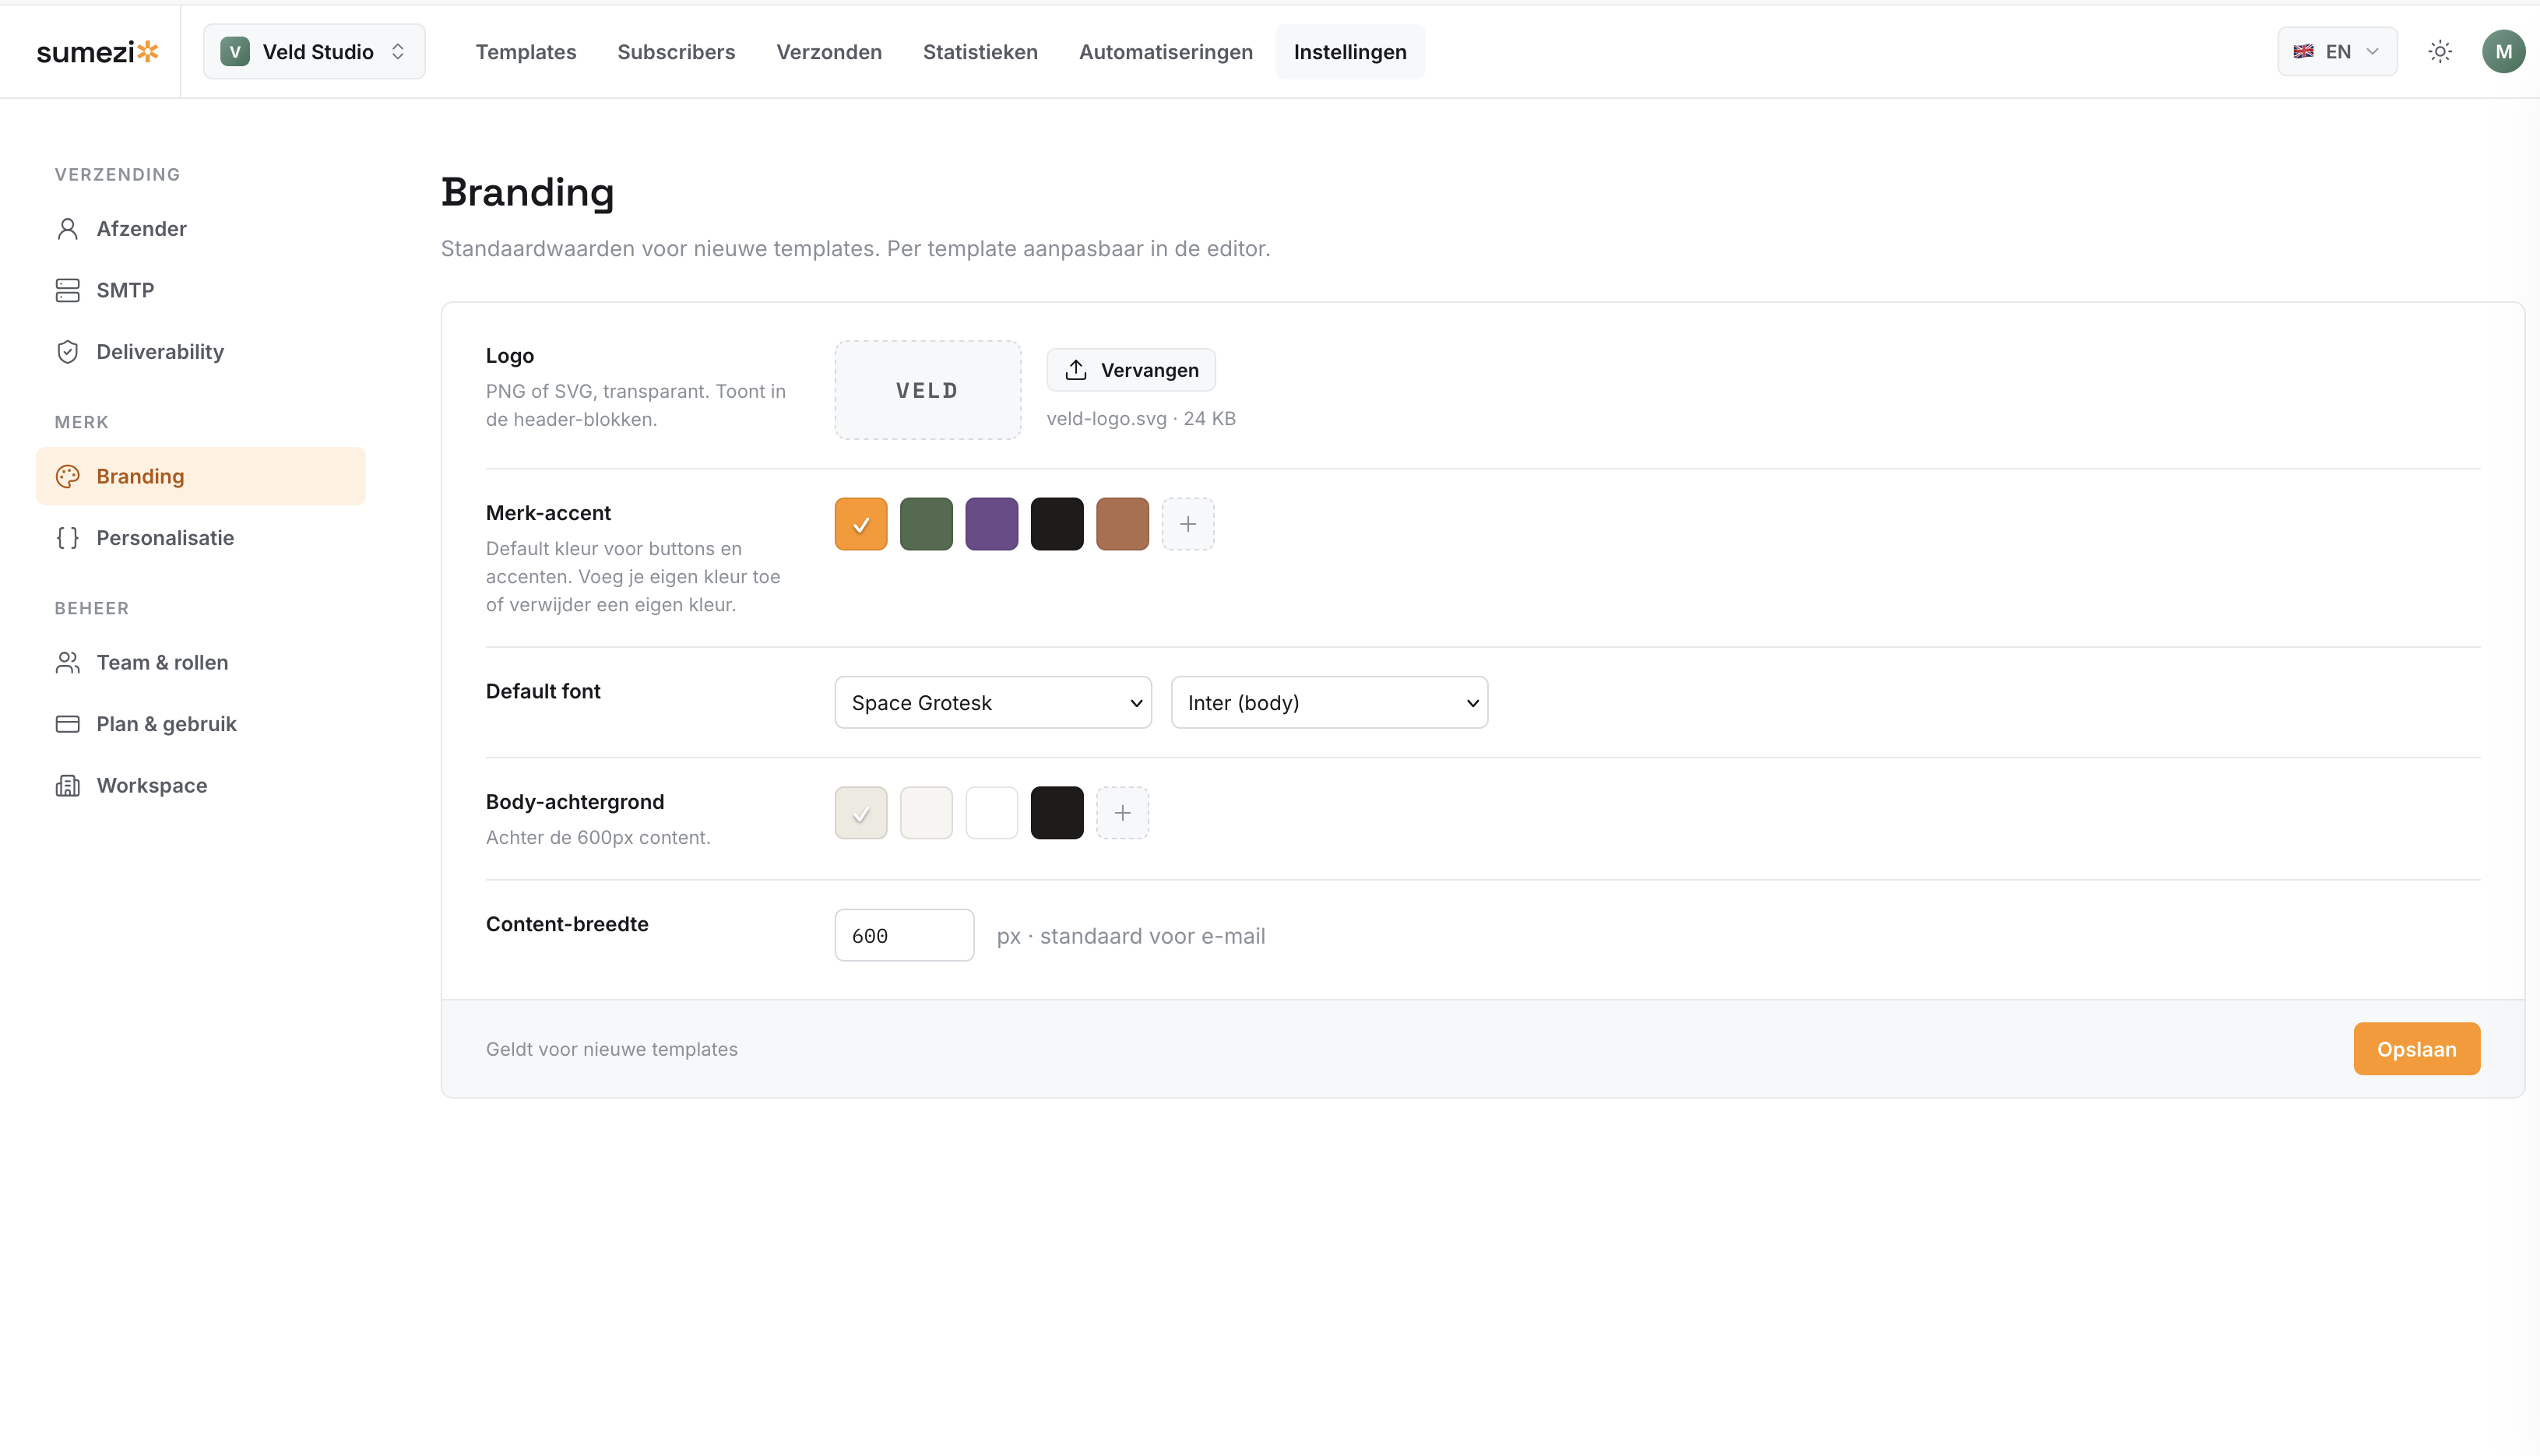Add a custom Body-achtergrond color
2540x1456 pixels.
pos(1122,813)
